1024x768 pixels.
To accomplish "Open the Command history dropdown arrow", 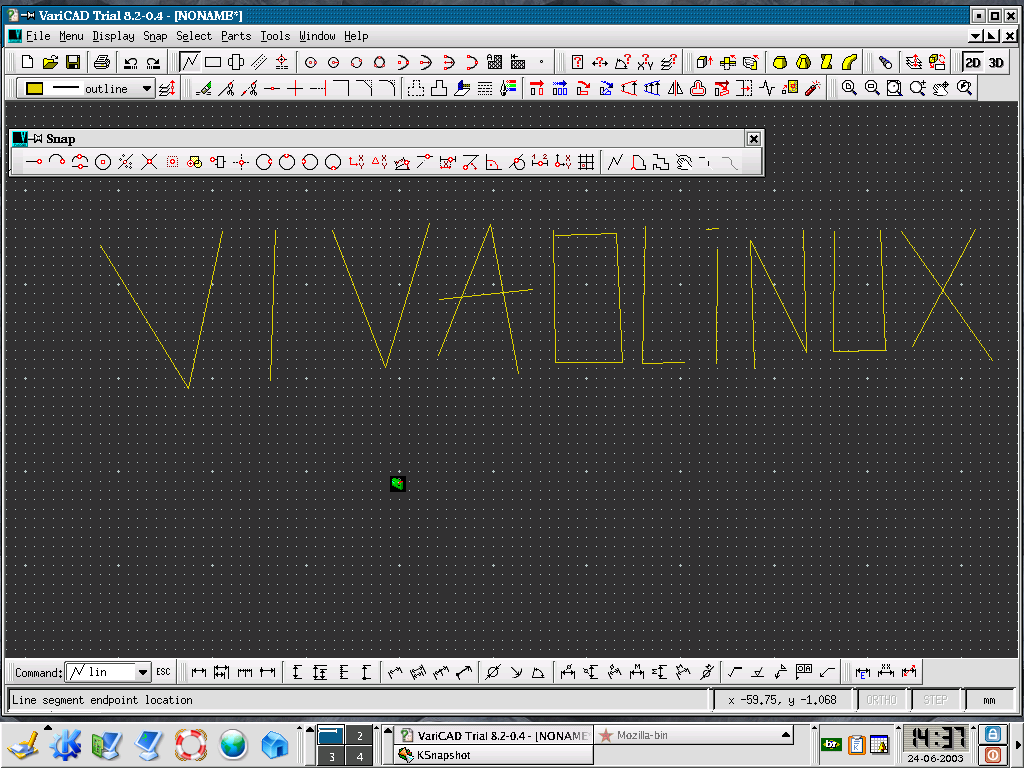I will point(142,672).
